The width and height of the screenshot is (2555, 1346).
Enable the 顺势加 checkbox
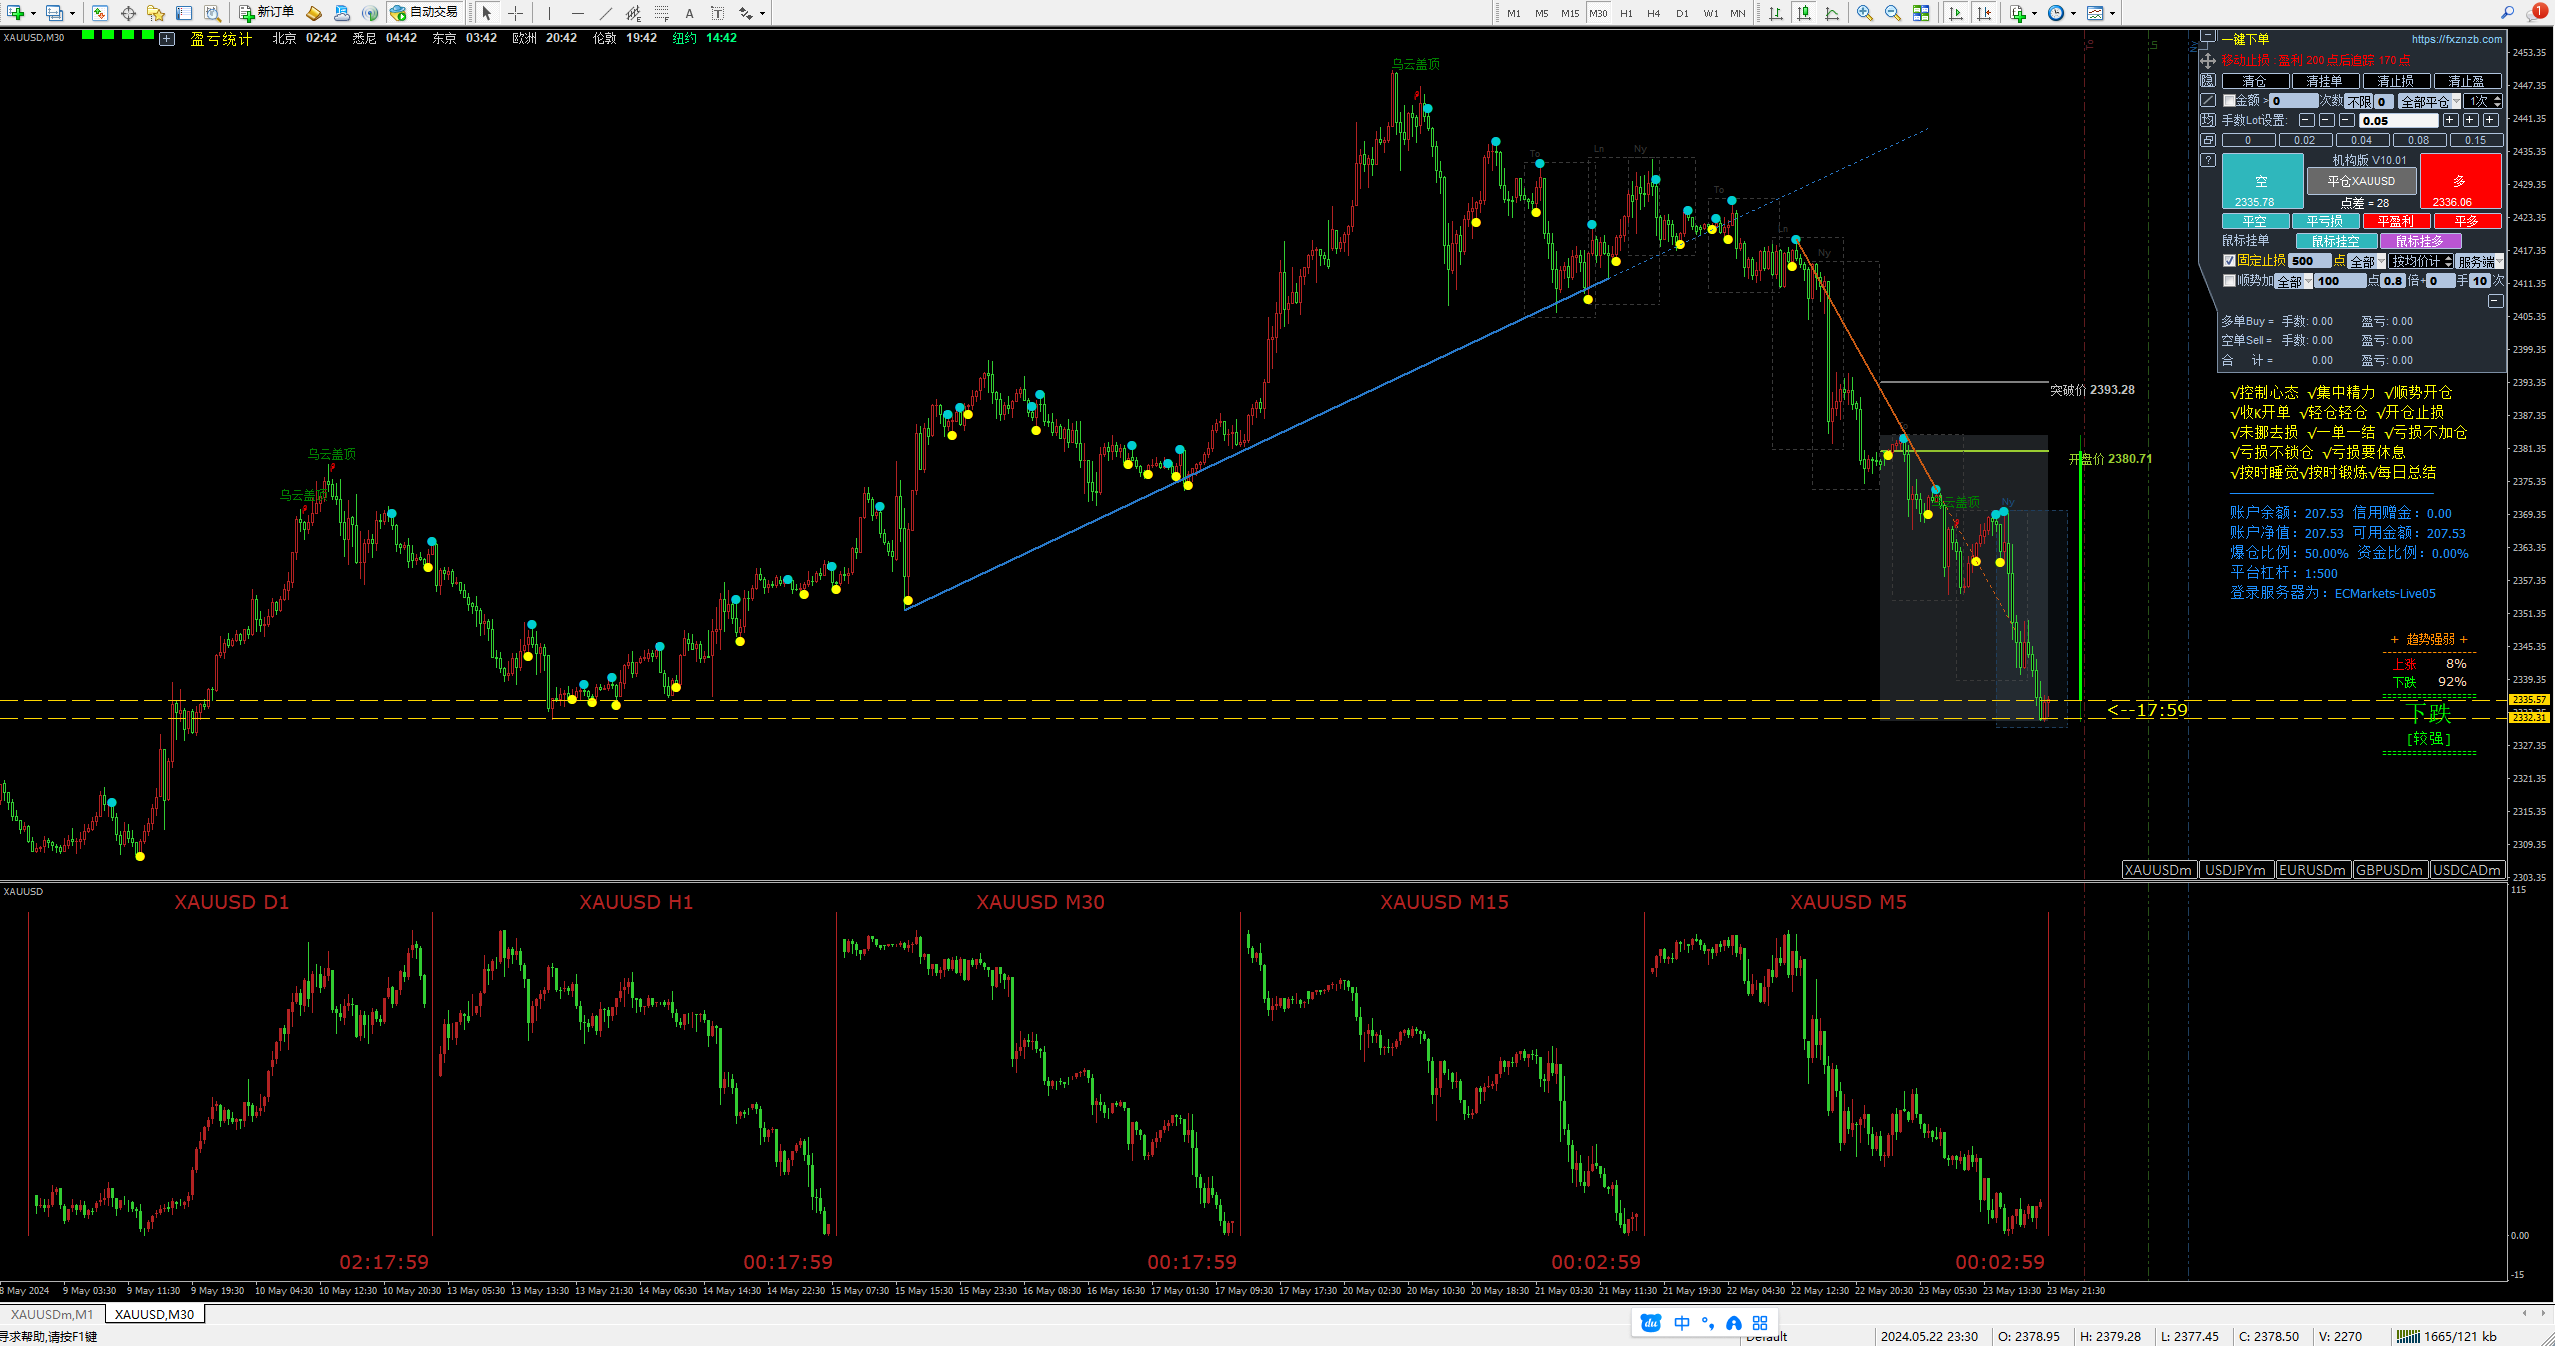[2229, 281]
